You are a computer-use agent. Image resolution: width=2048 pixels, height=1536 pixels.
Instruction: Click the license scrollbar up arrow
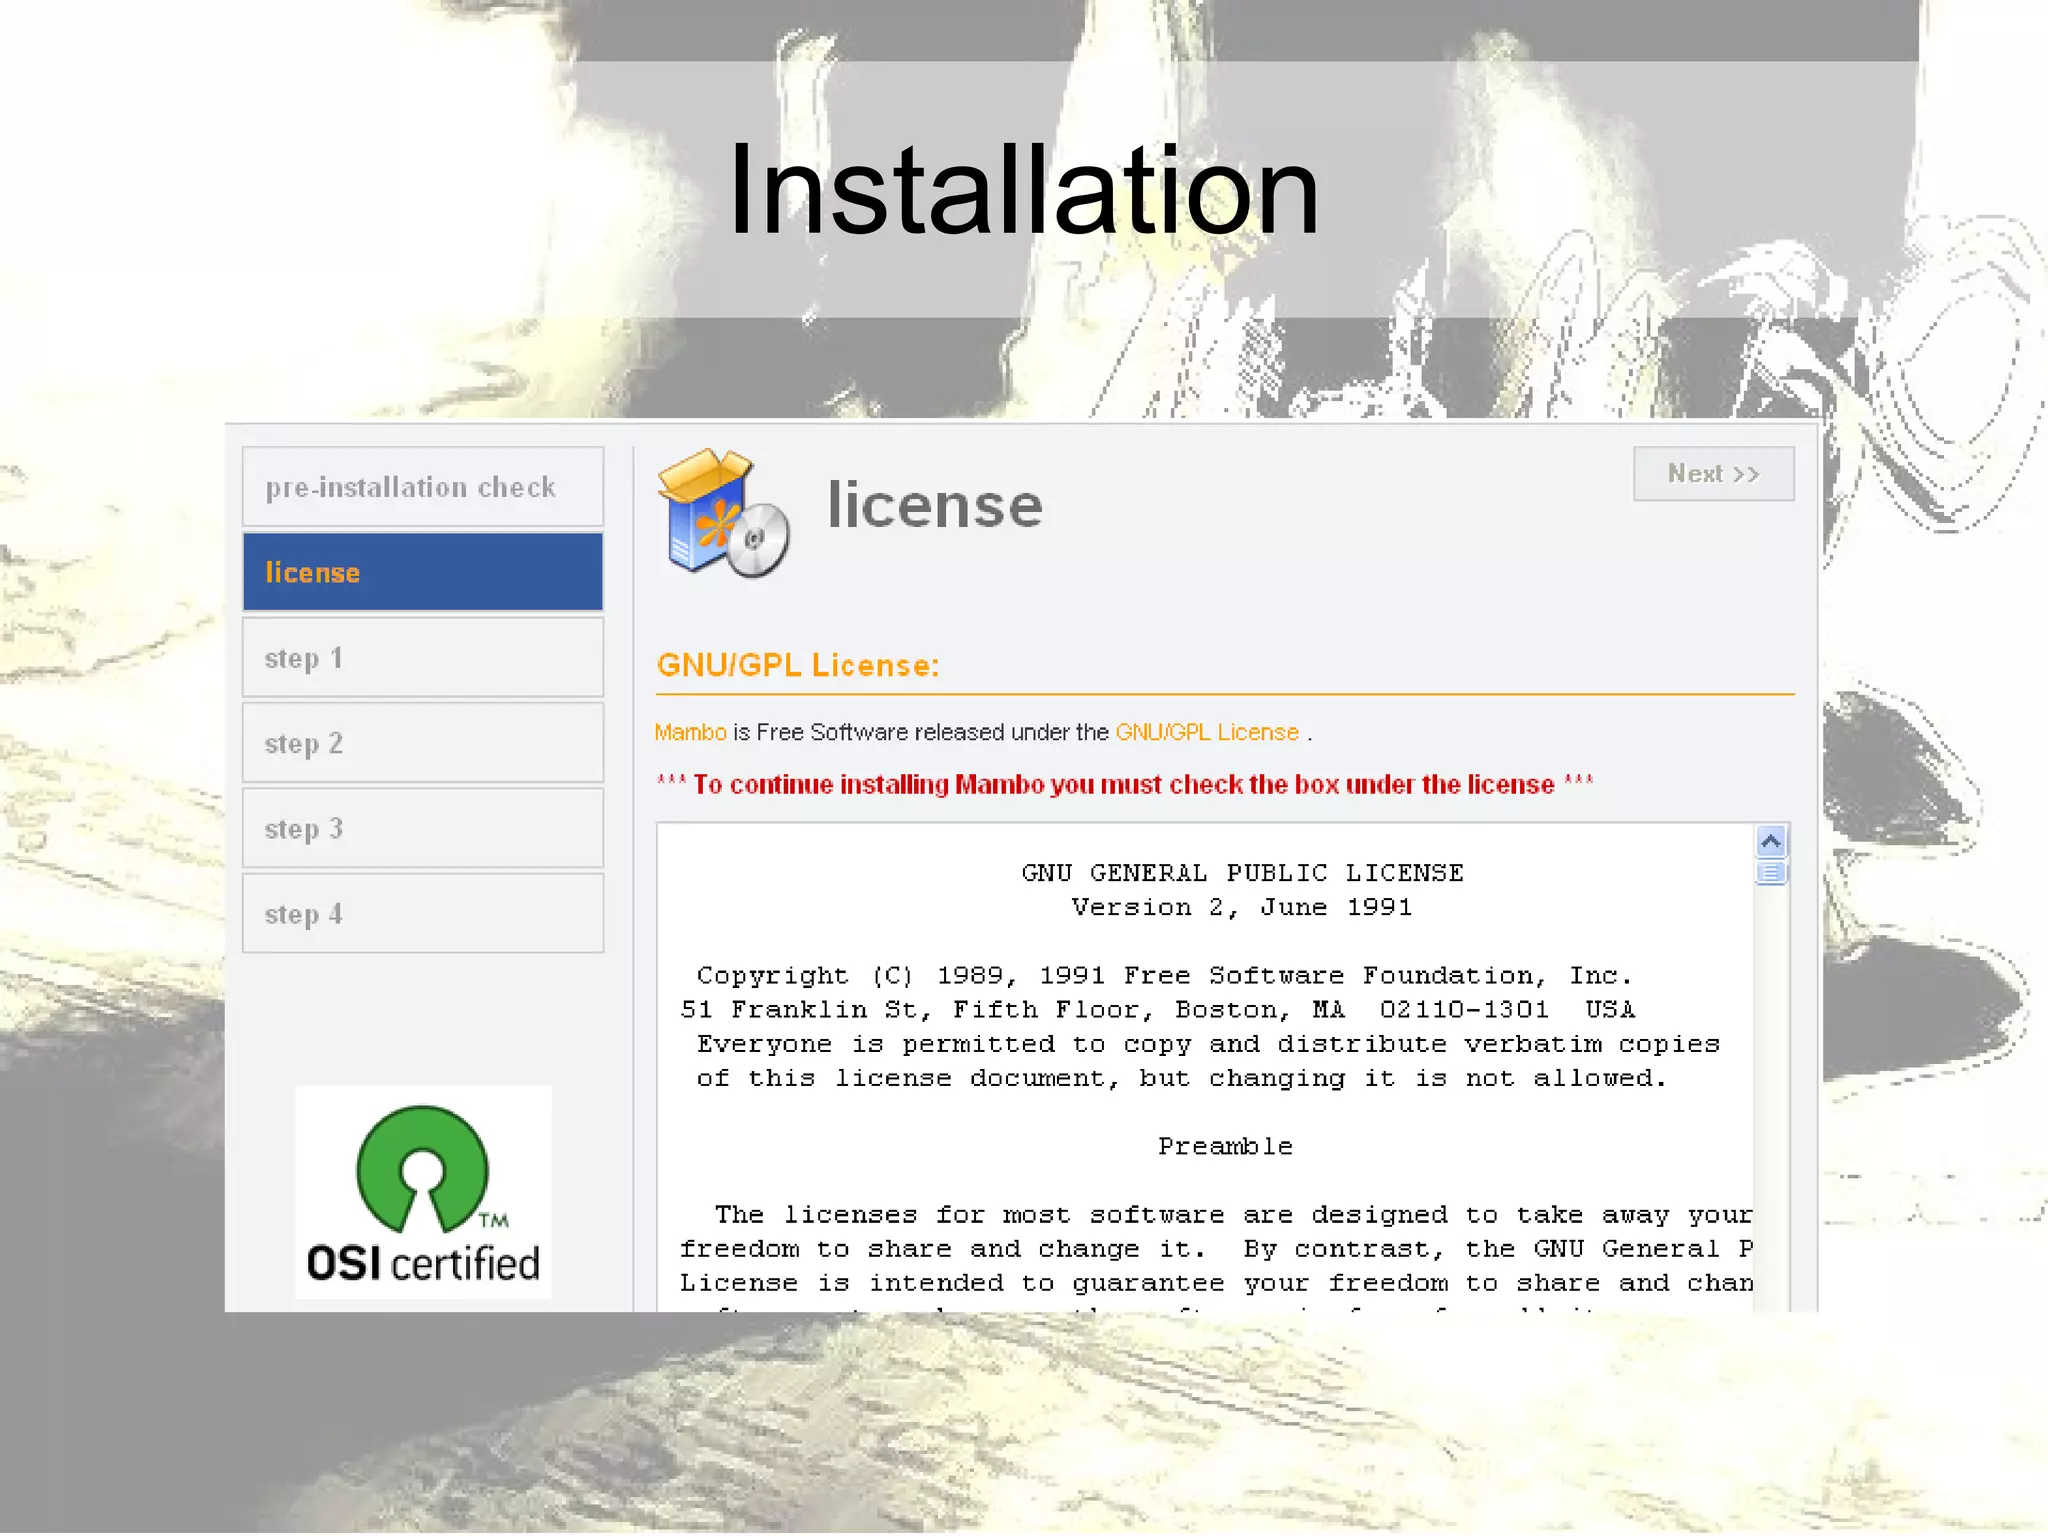1771,842
